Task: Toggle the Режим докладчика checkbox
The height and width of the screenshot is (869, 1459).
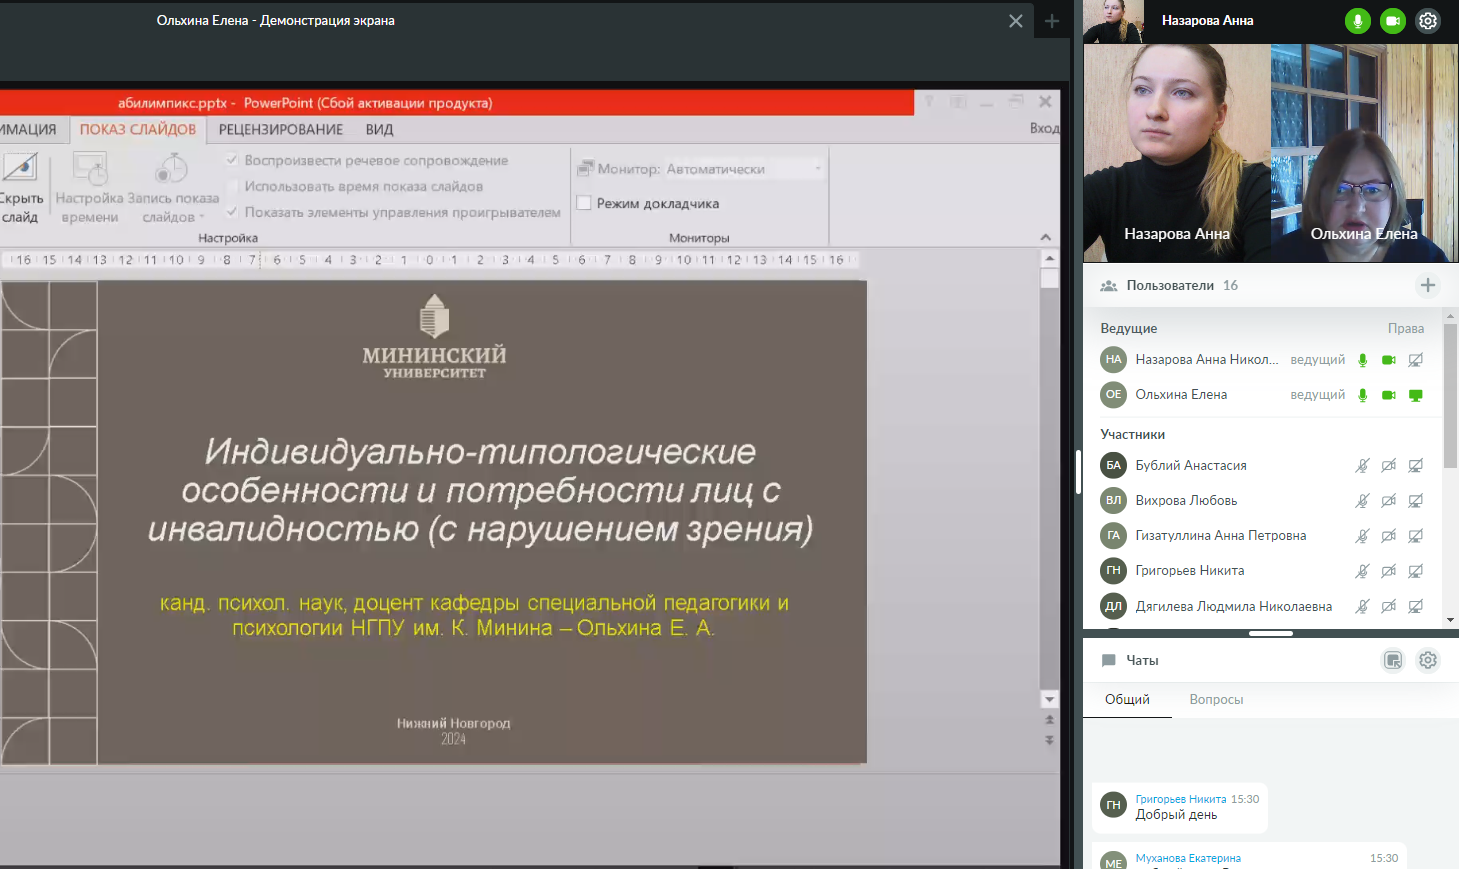Action: coord(584,203)
